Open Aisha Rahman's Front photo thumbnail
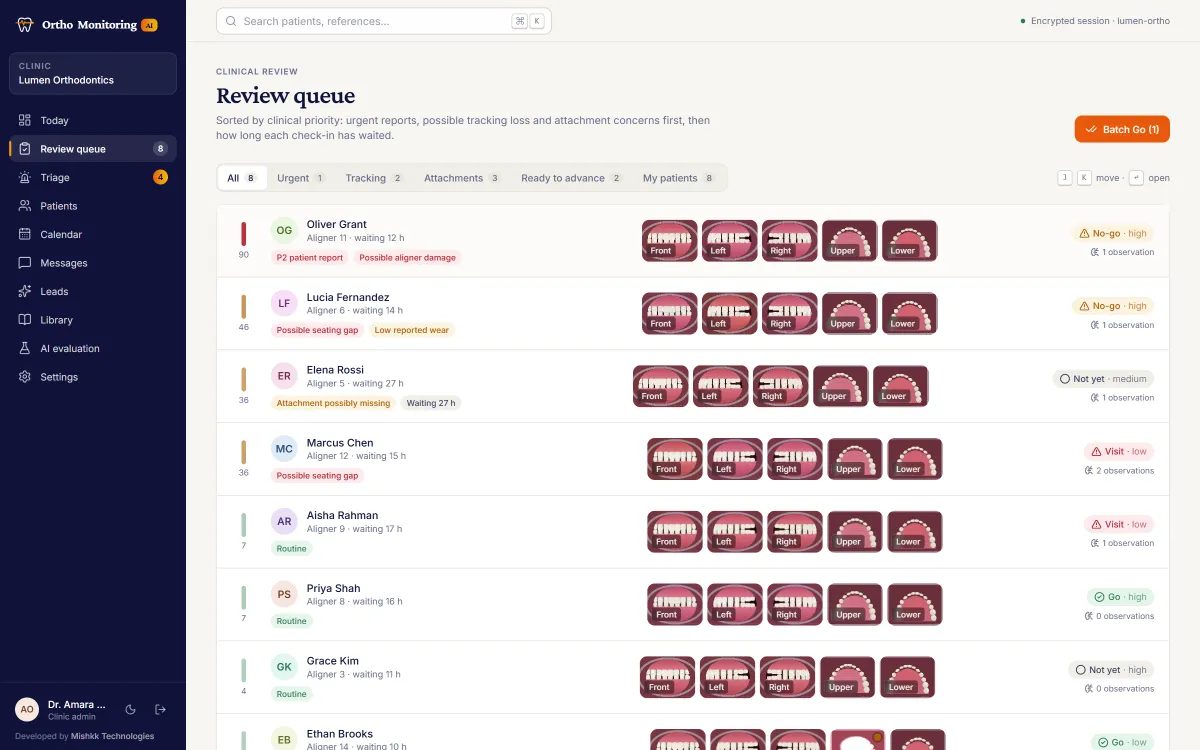1200x750 pixels. (675, 532)
